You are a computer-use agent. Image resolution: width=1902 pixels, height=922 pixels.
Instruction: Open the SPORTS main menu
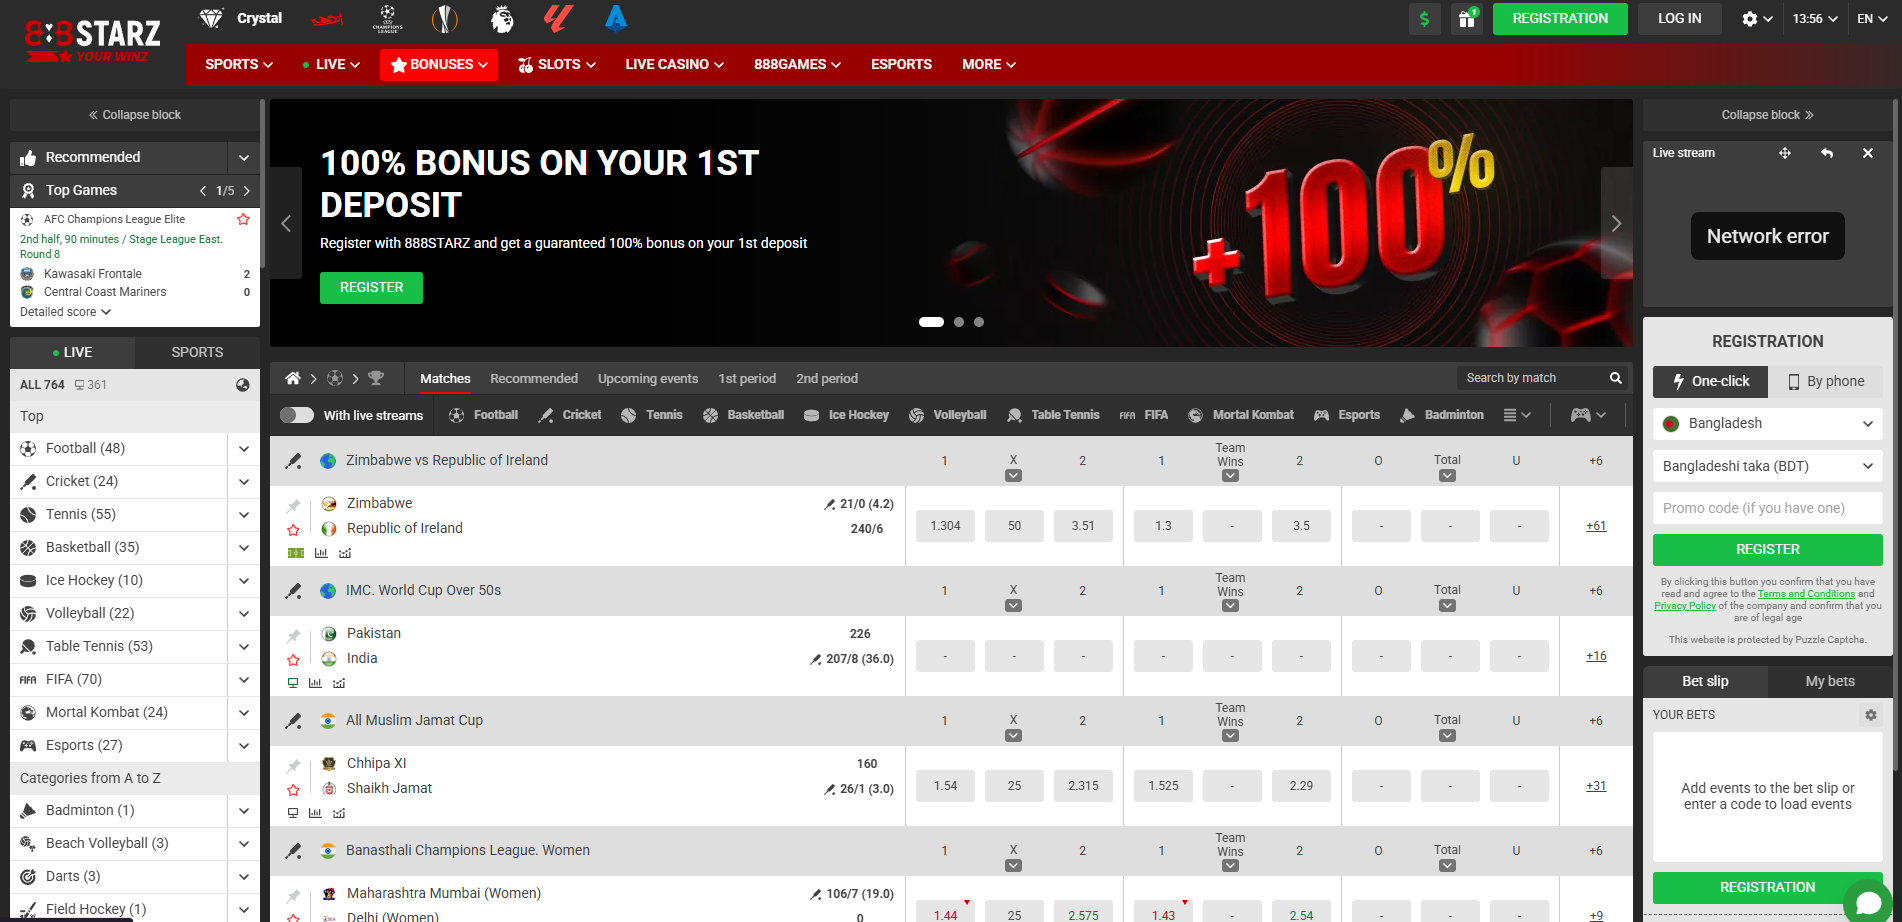tap(239, 64)
